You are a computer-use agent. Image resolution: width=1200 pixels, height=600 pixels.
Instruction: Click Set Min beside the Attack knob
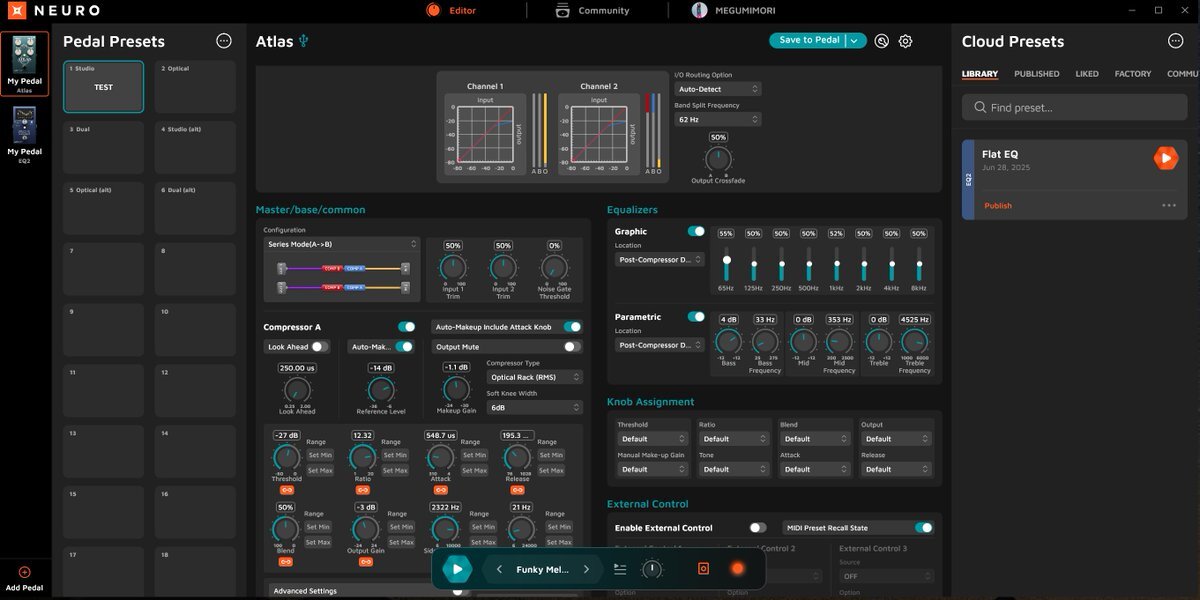(x=472, y=455)
